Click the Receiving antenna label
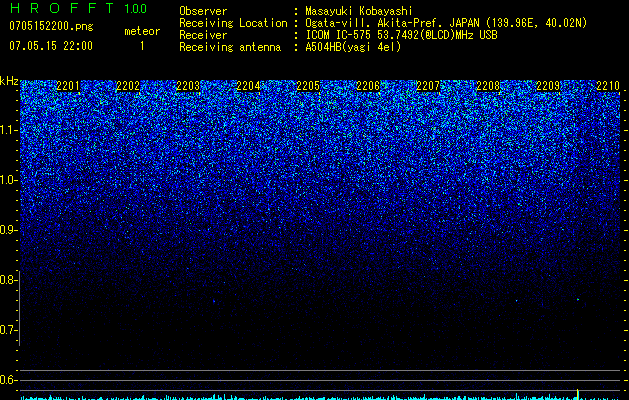Viewport: 629px width, 400px height. coord(230,47)
